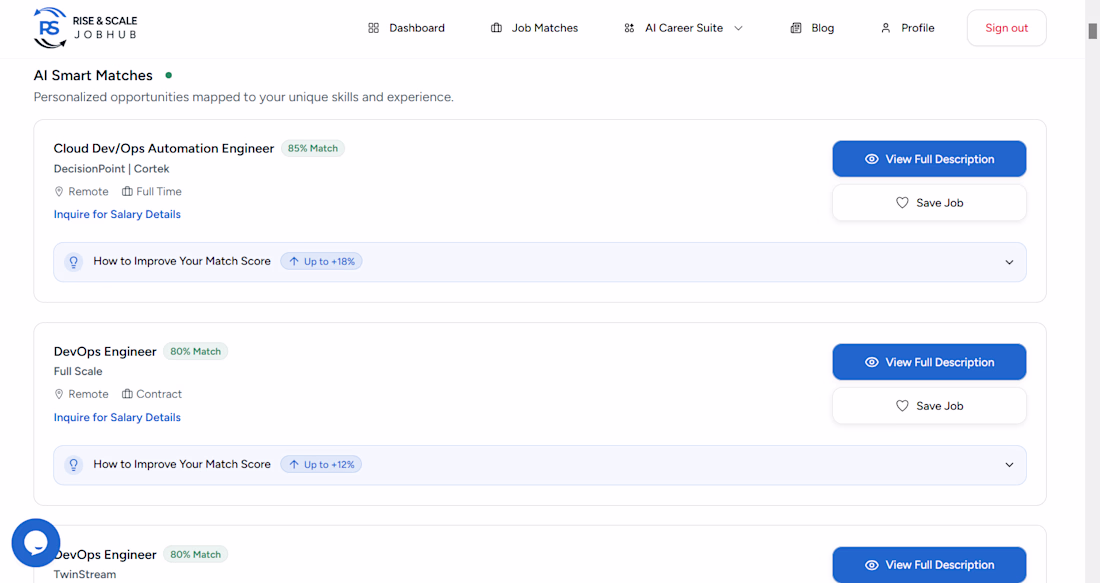Click the briefcase icon beside Contract

click(127, 394)
